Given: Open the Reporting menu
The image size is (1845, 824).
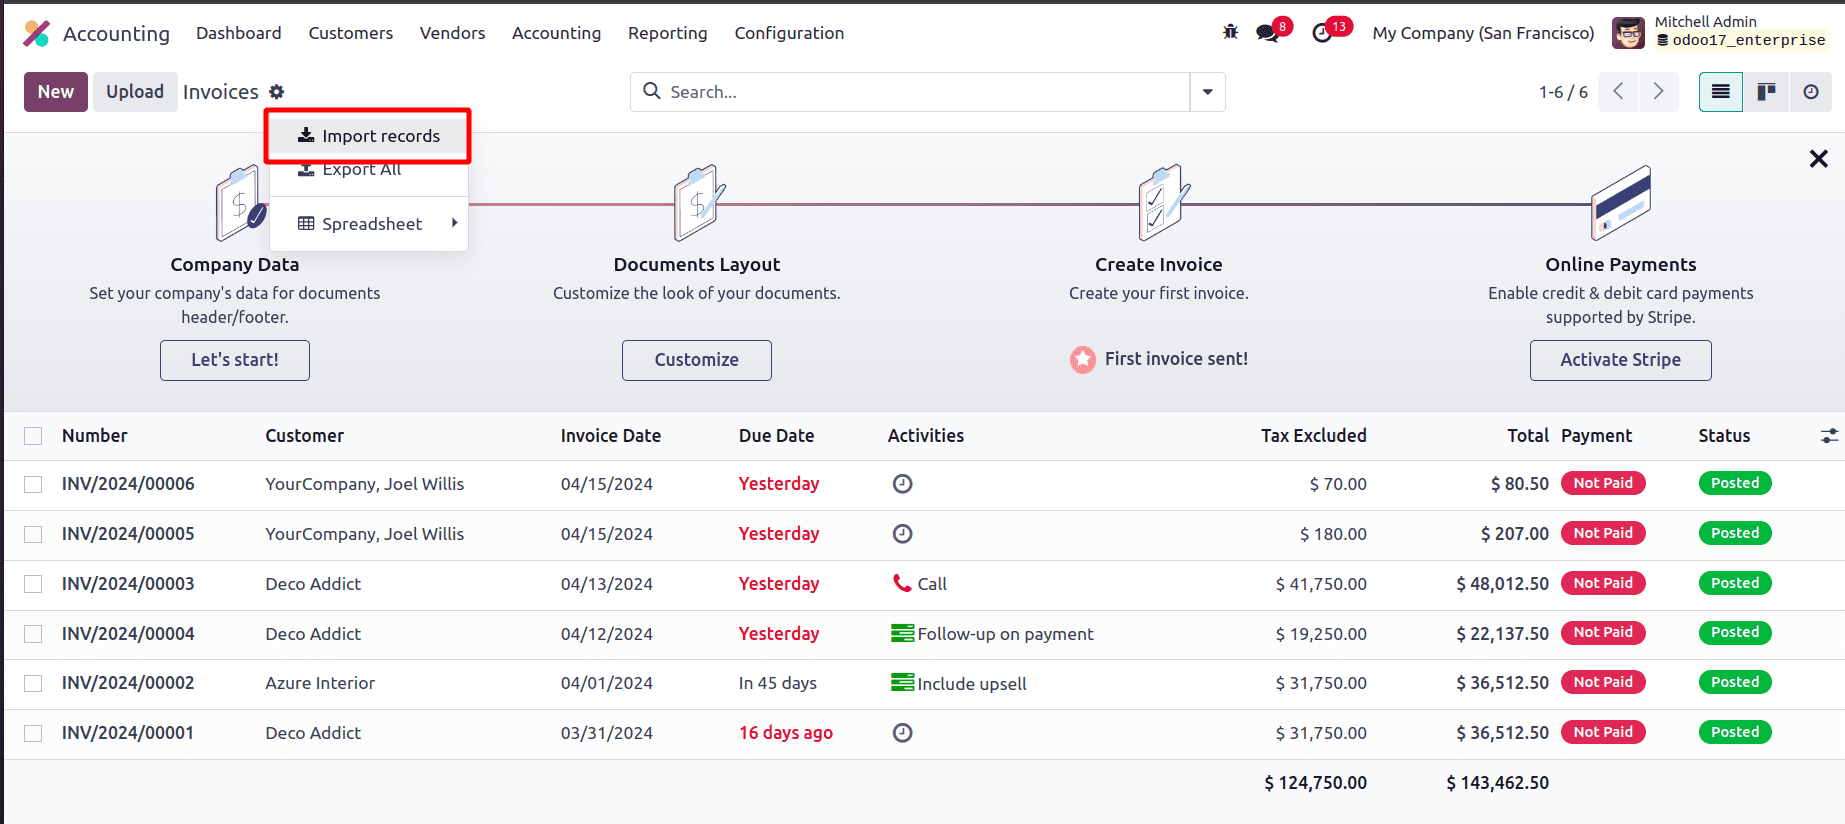Looking at the screenshot, I should click(x=668, y=33).
